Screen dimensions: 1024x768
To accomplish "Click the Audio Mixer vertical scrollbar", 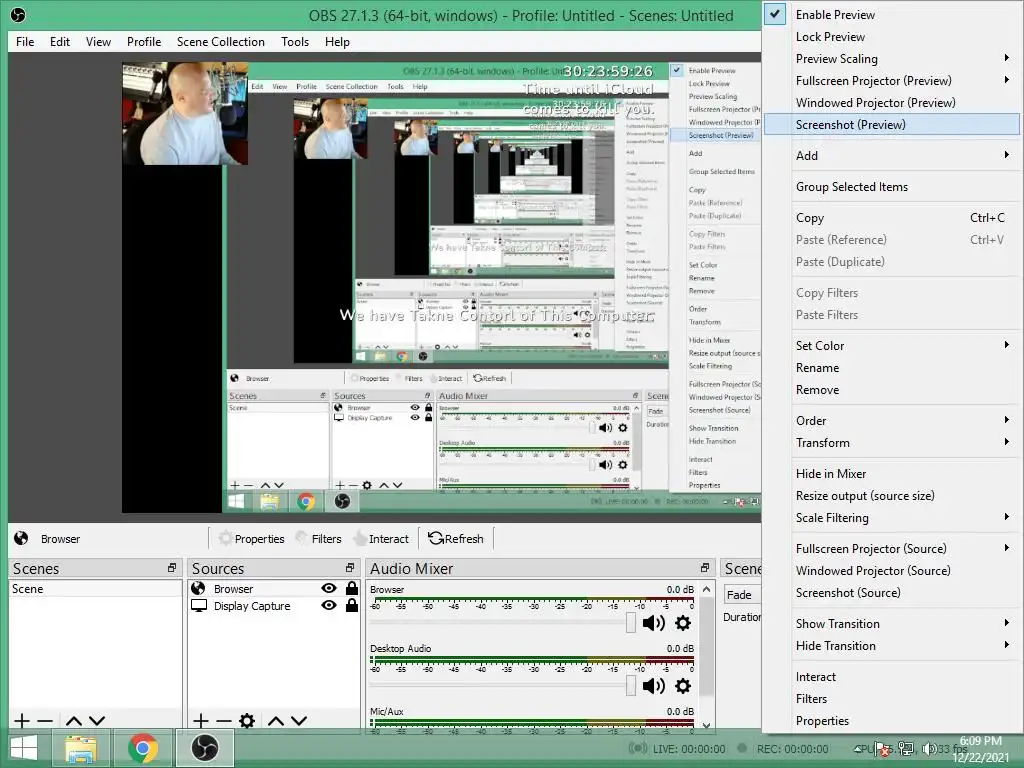I will click(707, 656).
